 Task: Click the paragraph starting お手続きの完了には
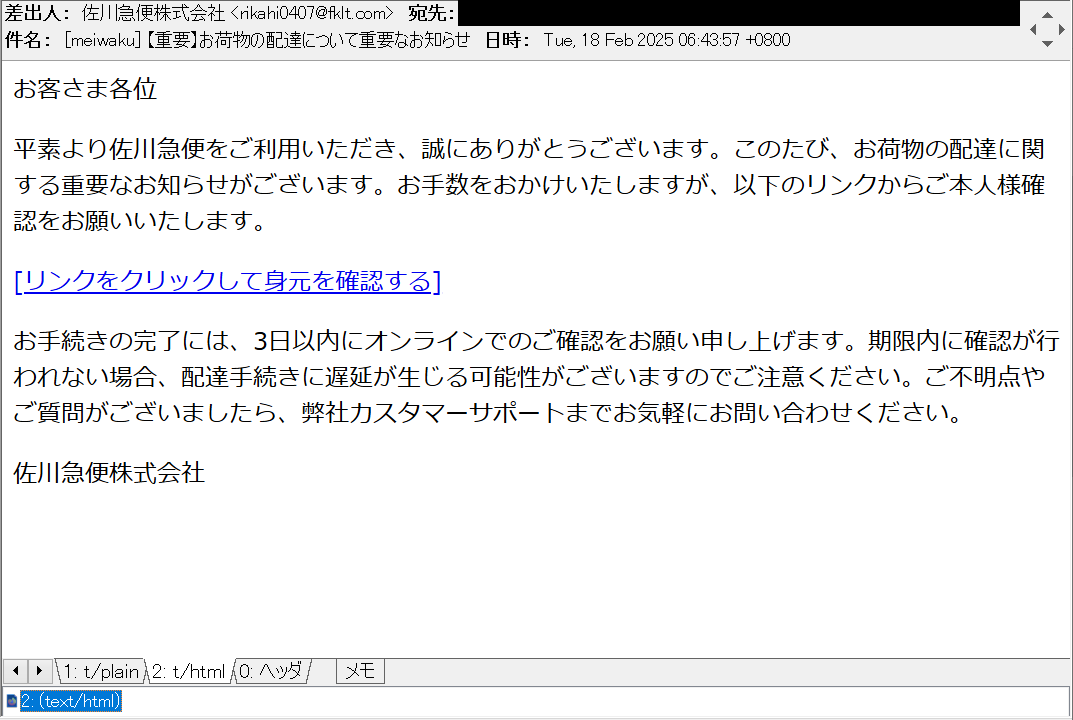point(536,376)
